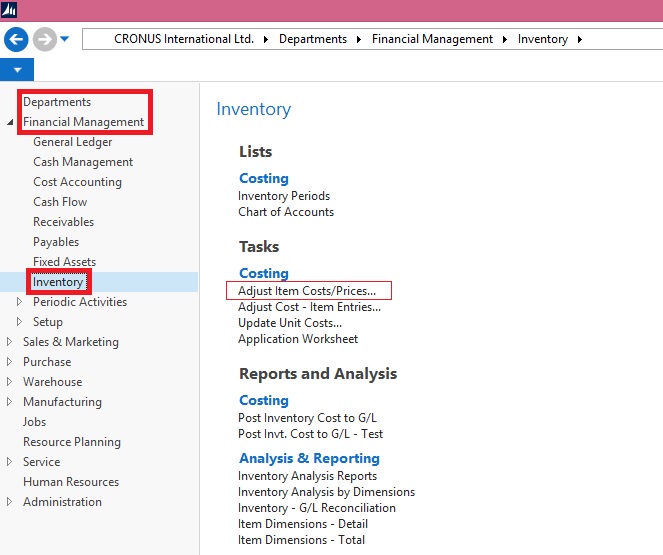
Task: Open the Inventory Periods list link
Action: tap(284, 196)
